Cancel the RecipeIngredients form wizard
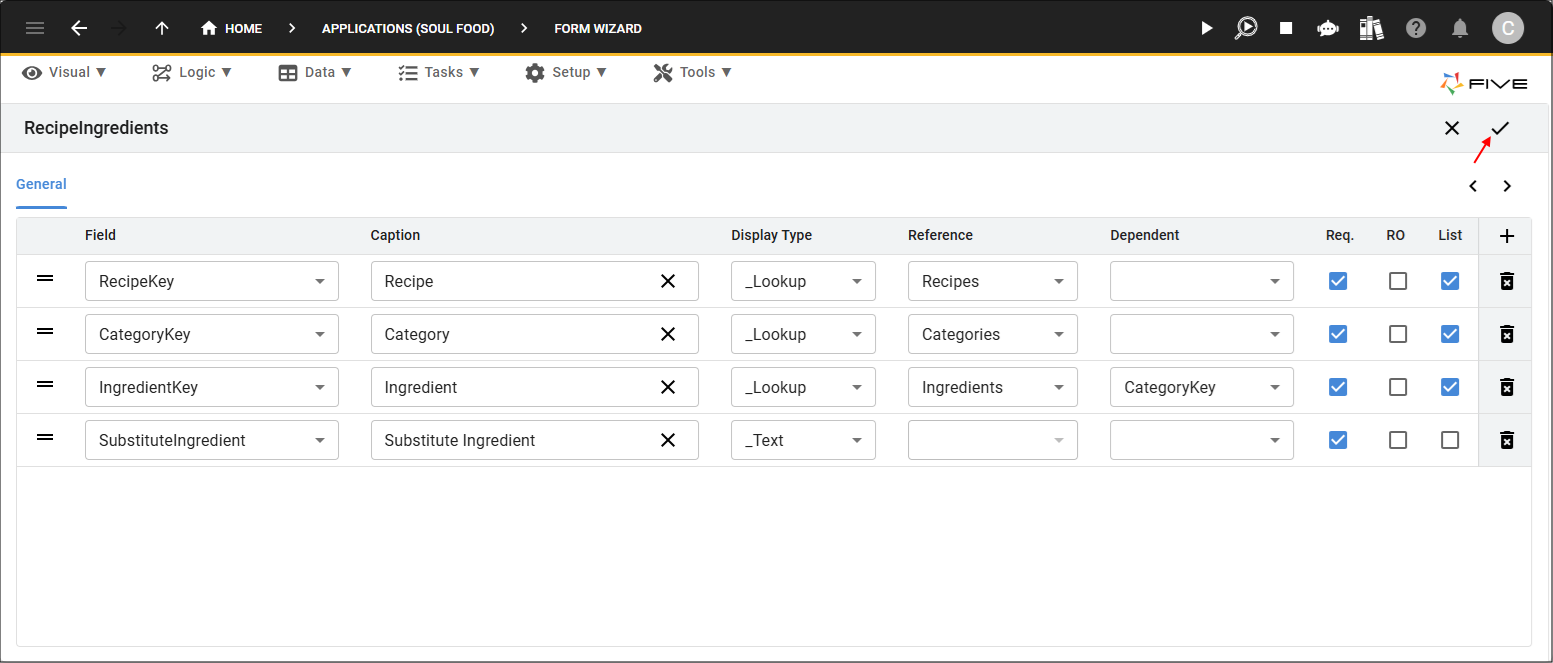The image size is (1553, 663). 1452,128
